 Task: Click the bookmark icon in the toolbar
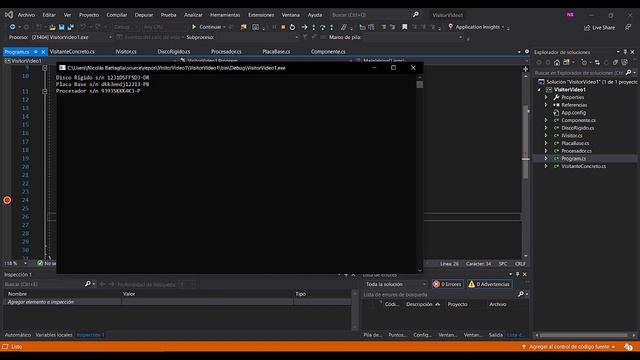click(404, 27)
